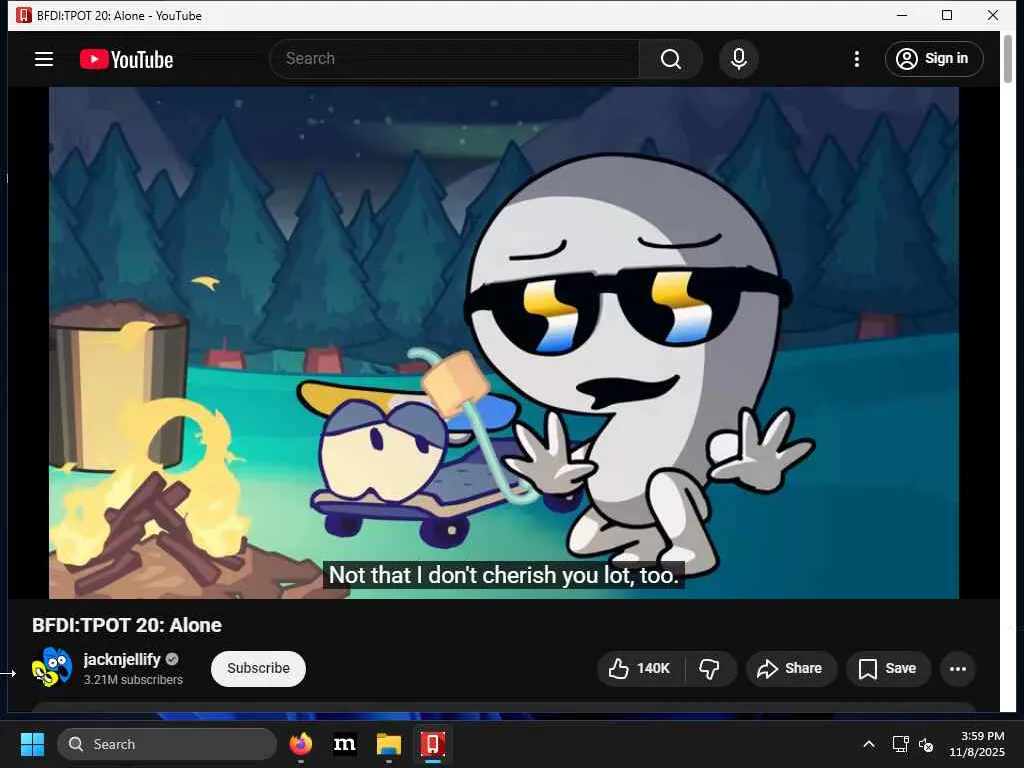The height and width of the screenshot is (768, 1024).
Task: Click the Windows taskbar Search box
Action: [167, 744]
